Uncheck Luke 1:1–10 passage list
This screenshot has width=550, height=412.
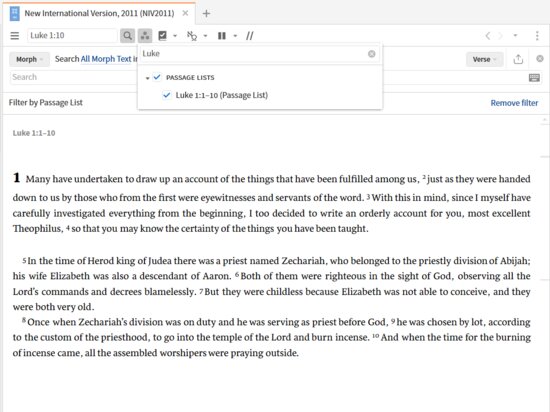(167, 95)
